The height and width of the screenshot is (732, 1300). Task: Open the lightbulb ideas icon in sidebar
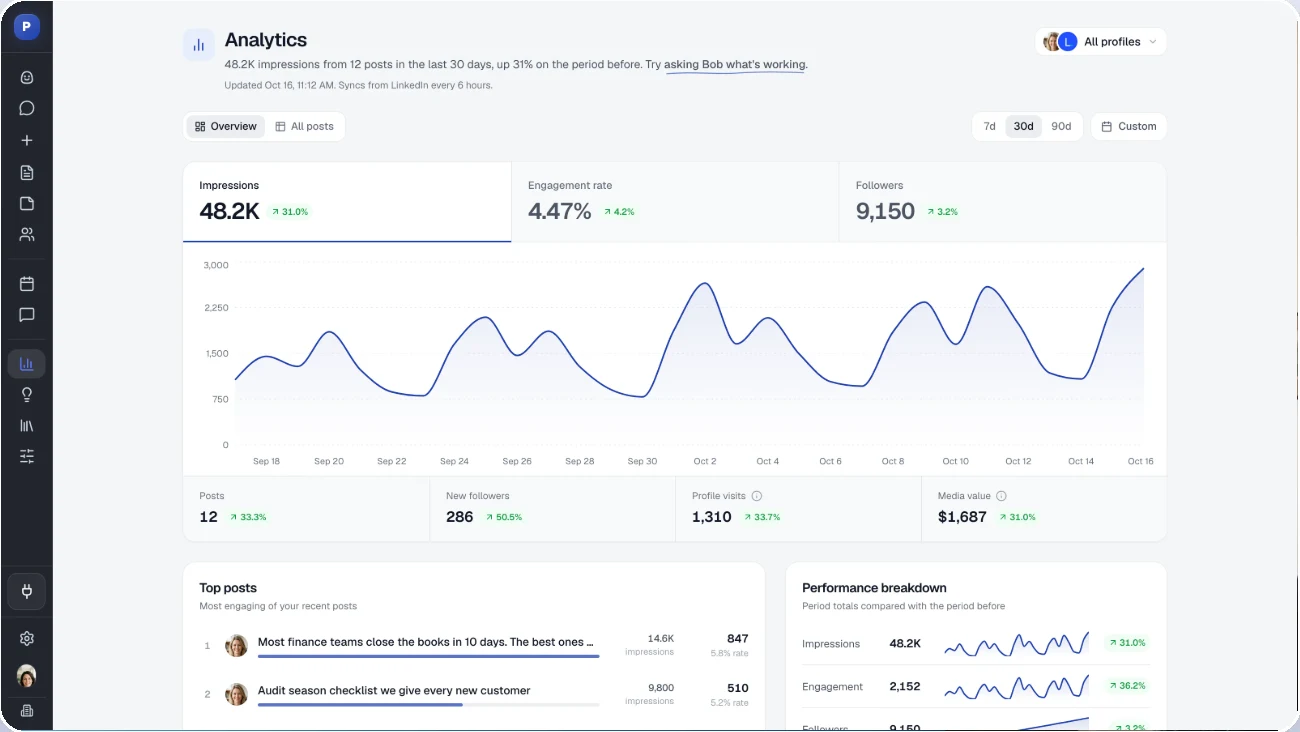27,395
